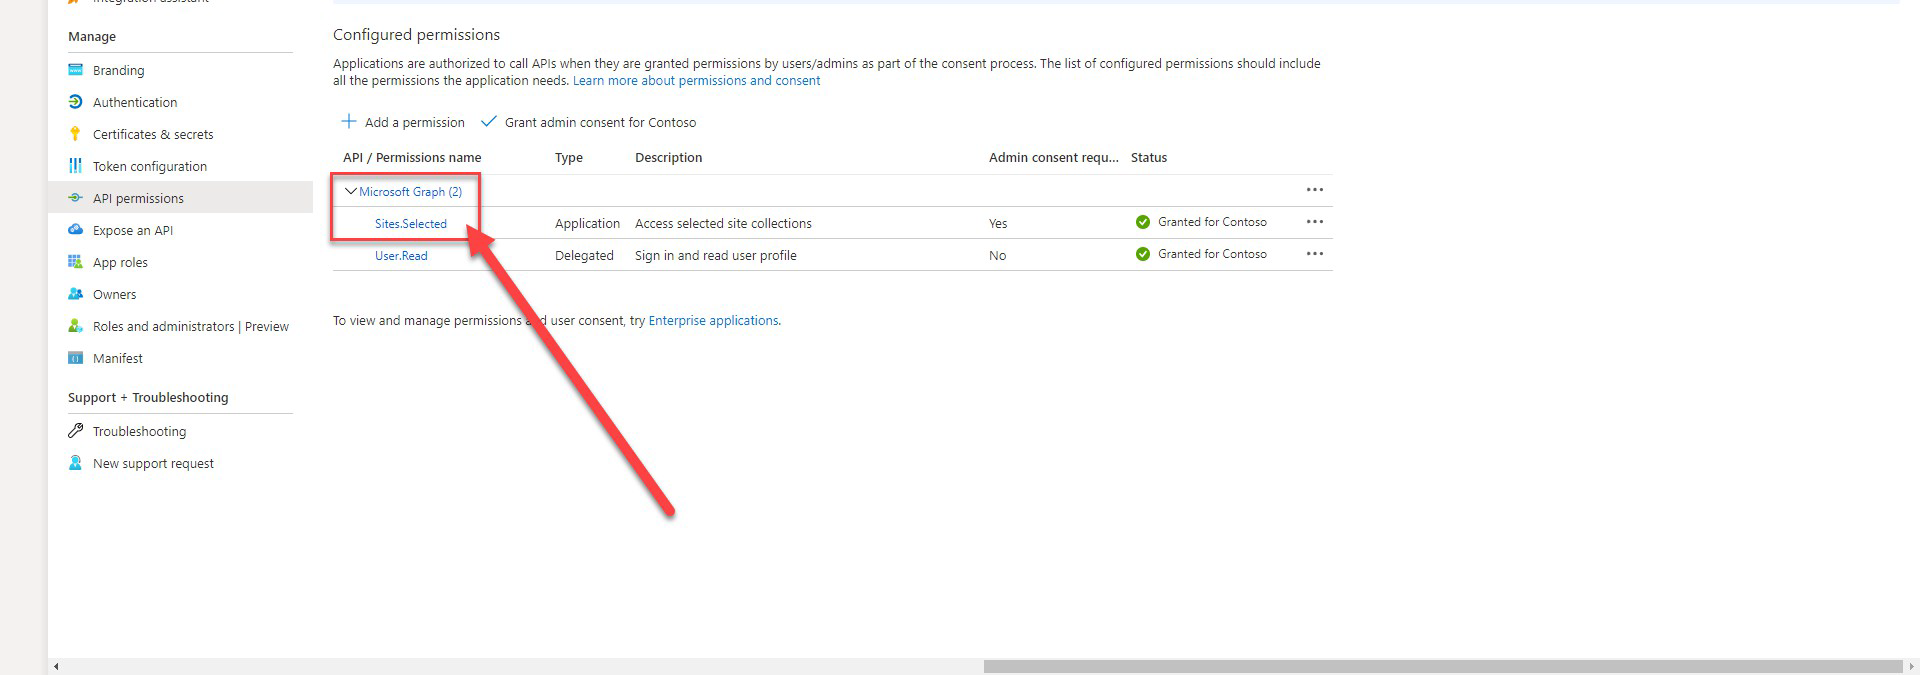
Task: Open Learn more about permissions and consent link
Action: (x=696, y=81)
